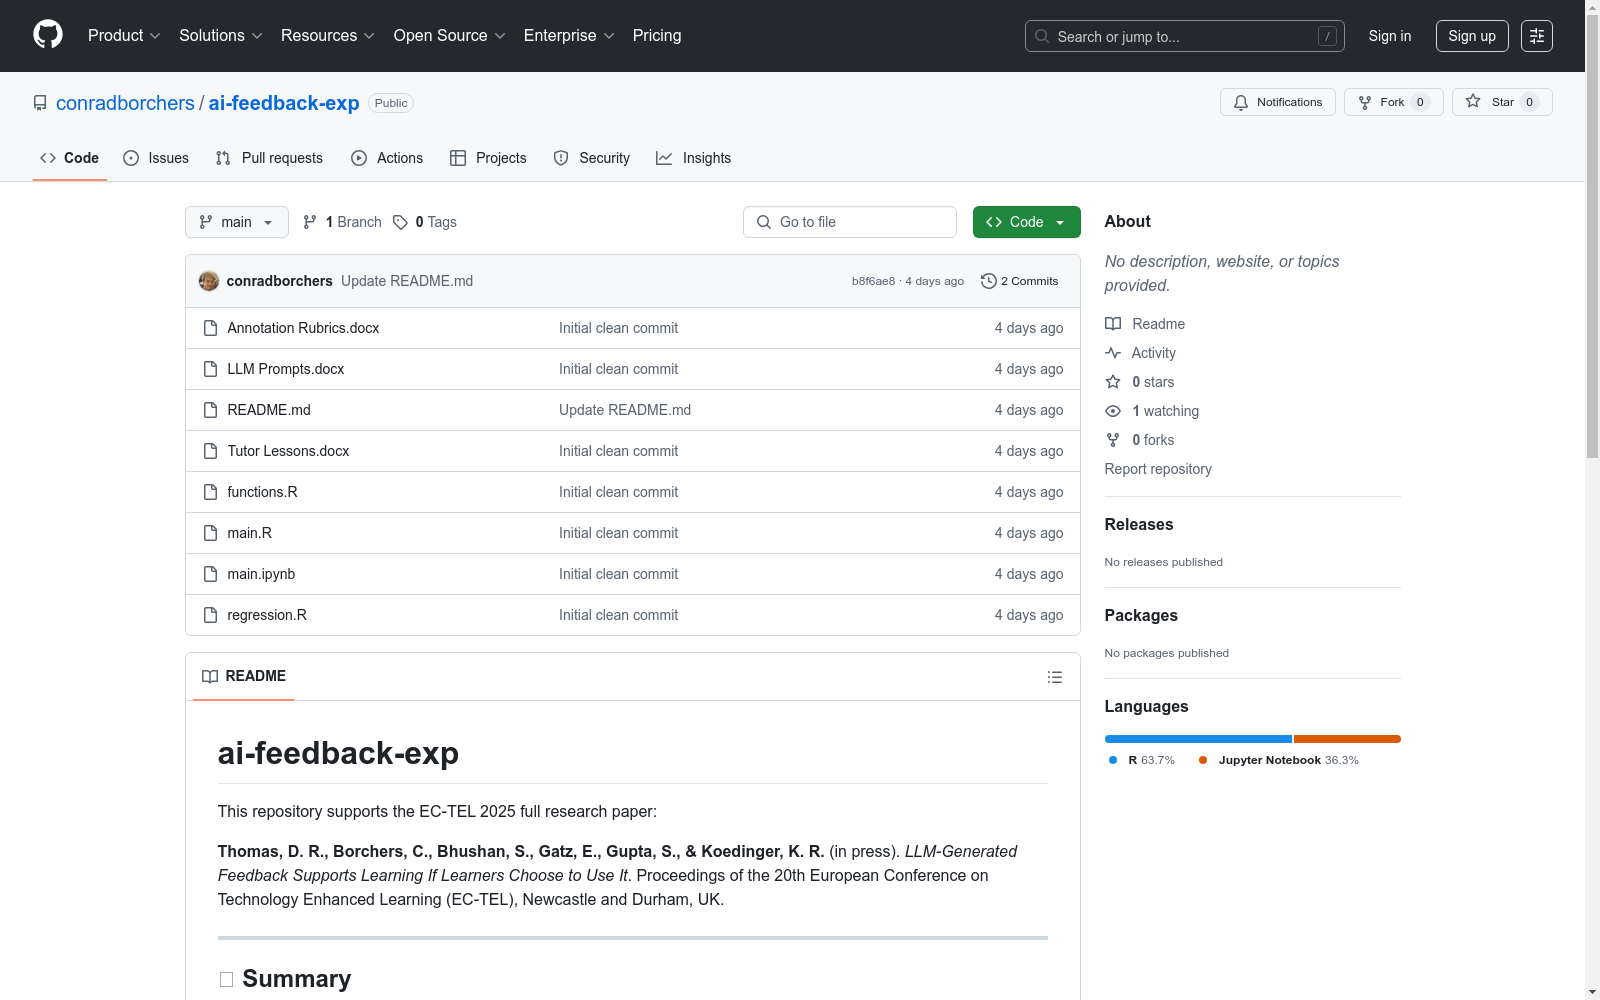Click the Search or jump to field
Viewport: 1600px width, 1000px height.
click(x=1185, y=36)
